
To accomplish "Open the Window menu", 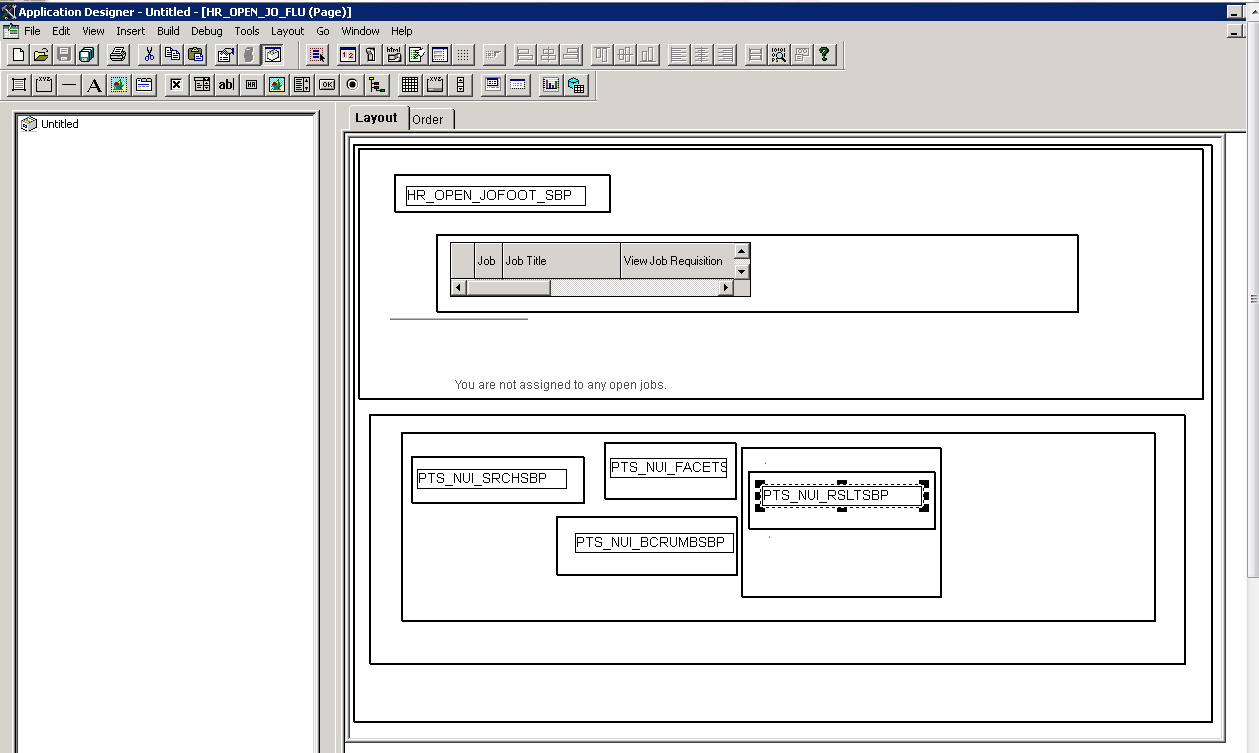I will [x=361, y=31].
